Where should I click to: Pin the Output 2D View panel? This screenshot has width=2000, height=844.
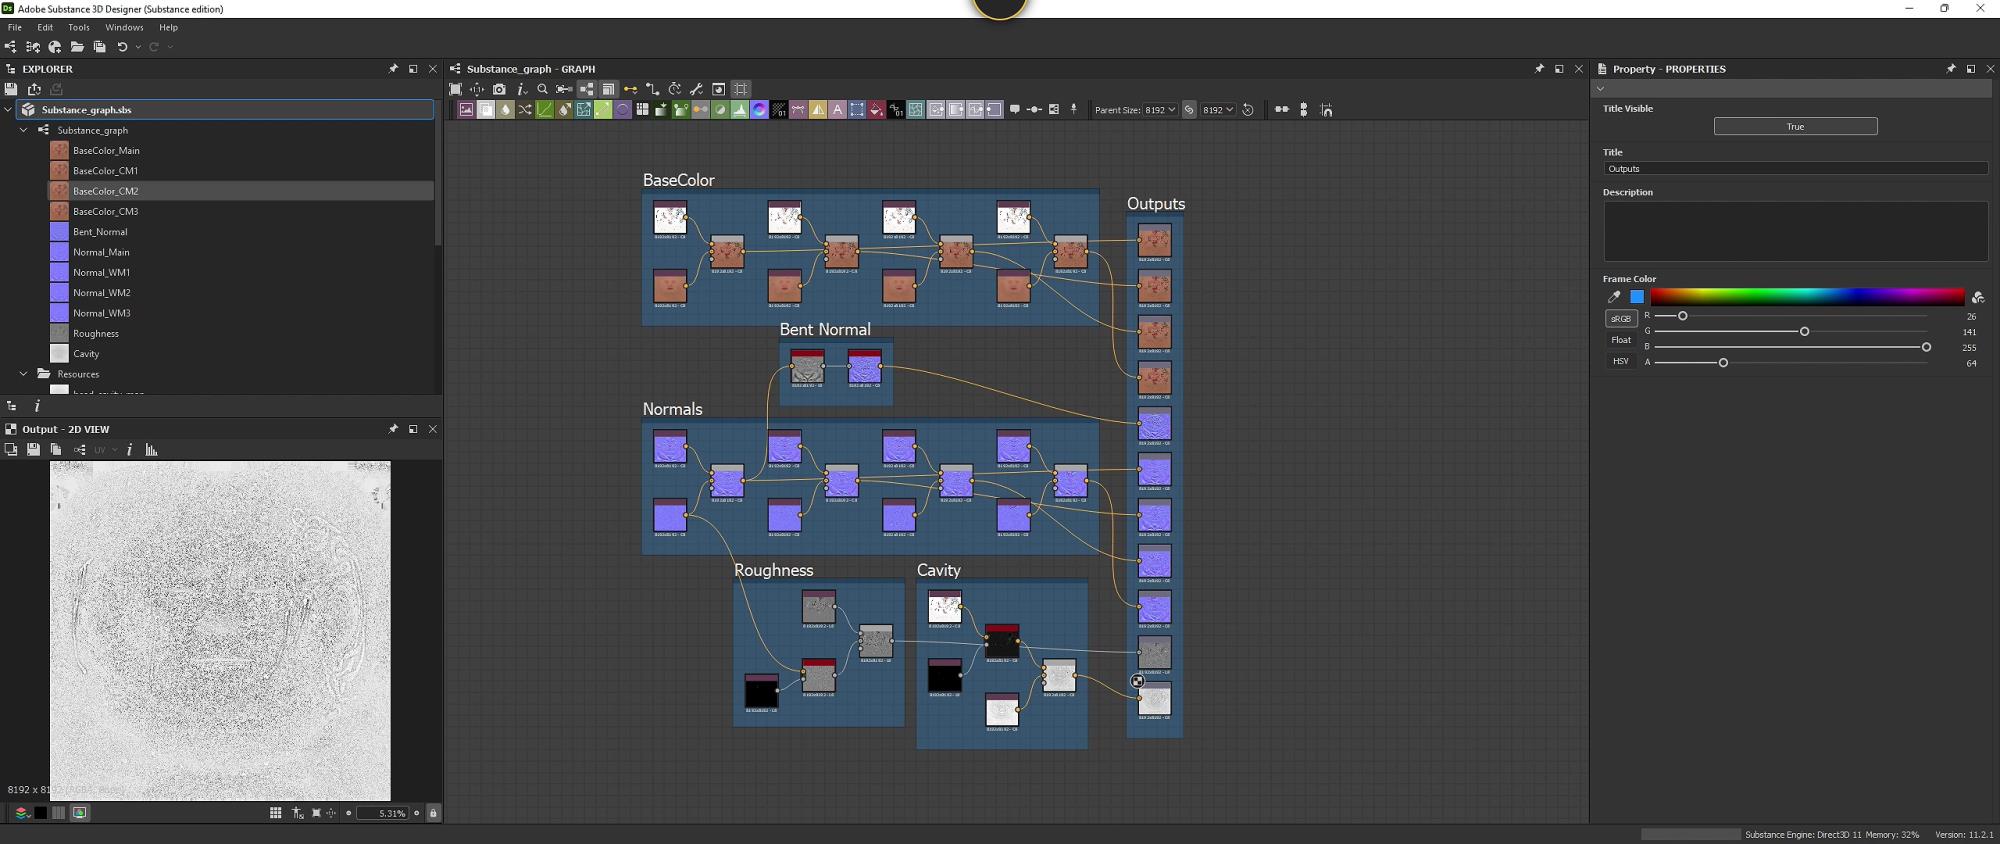point(393,429)
